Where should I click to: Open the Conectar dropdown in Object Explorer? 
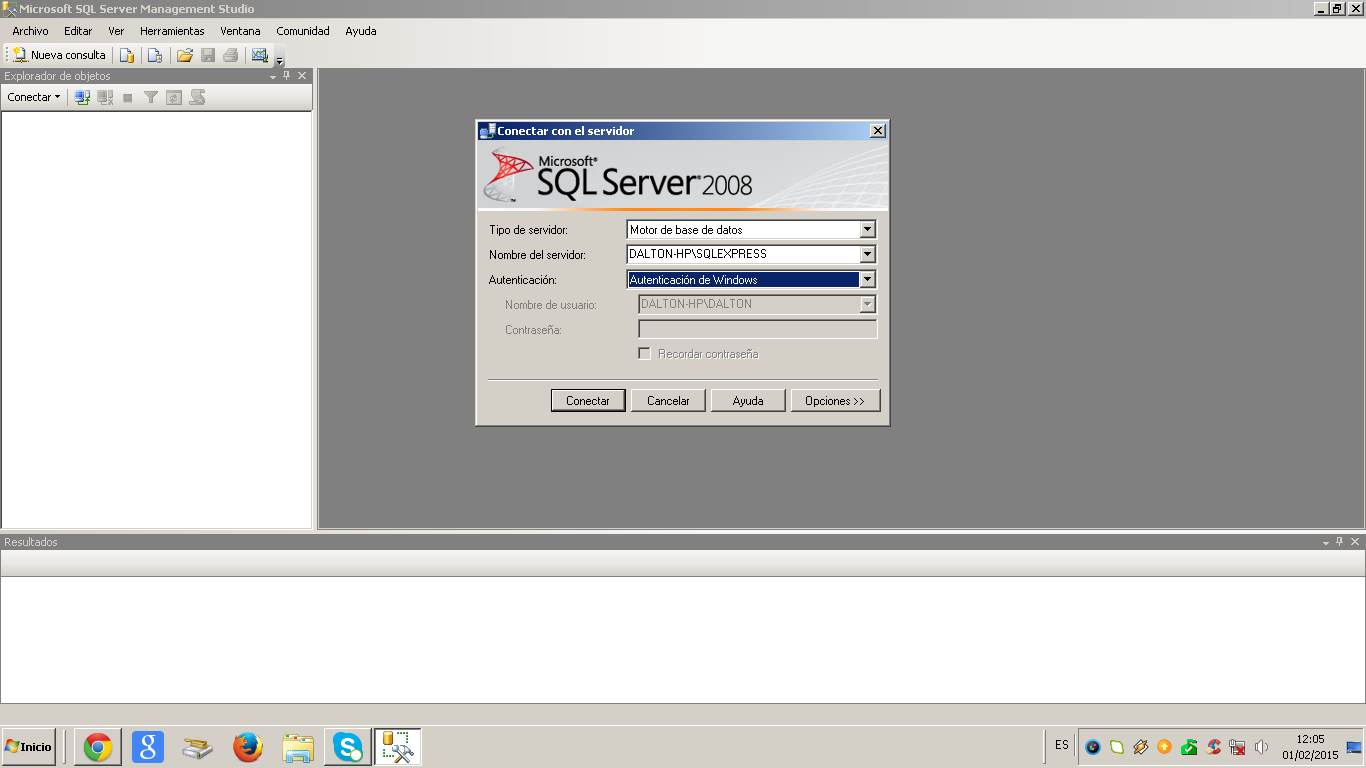click(x=34, y=97)
